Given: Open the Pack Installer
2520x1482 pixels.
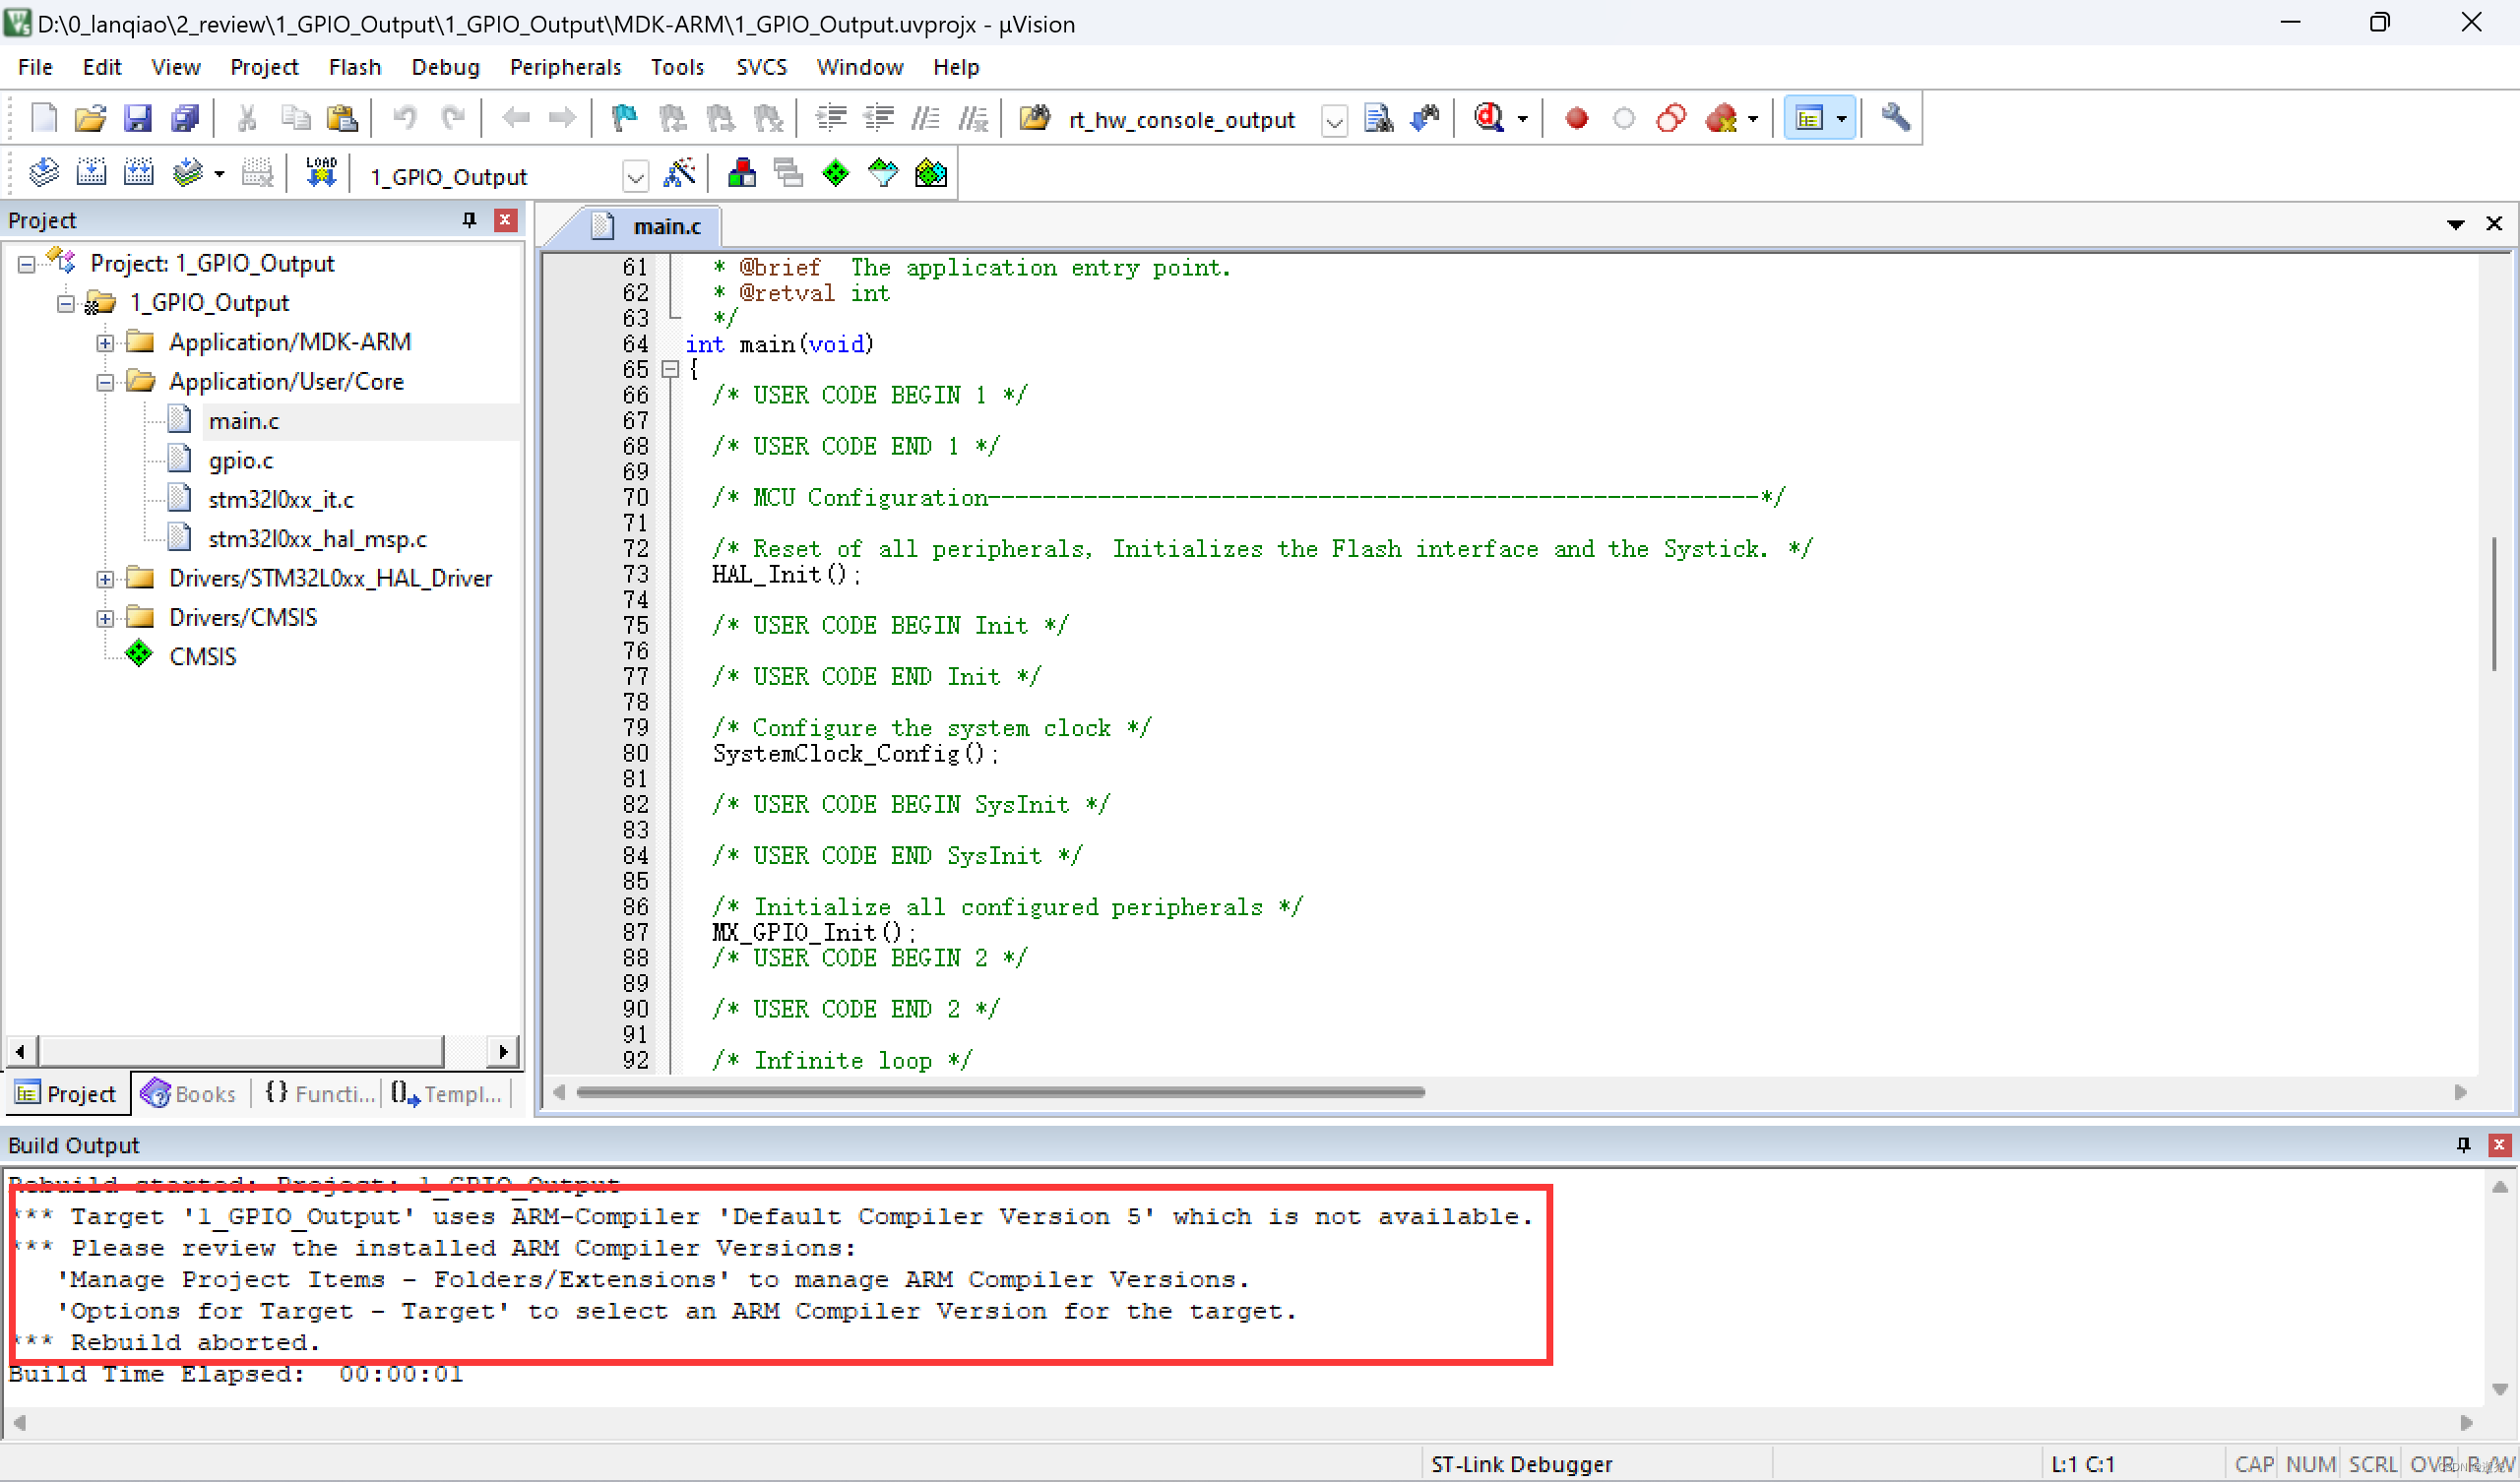Looking at the screenshot, I should coord(930,174).
